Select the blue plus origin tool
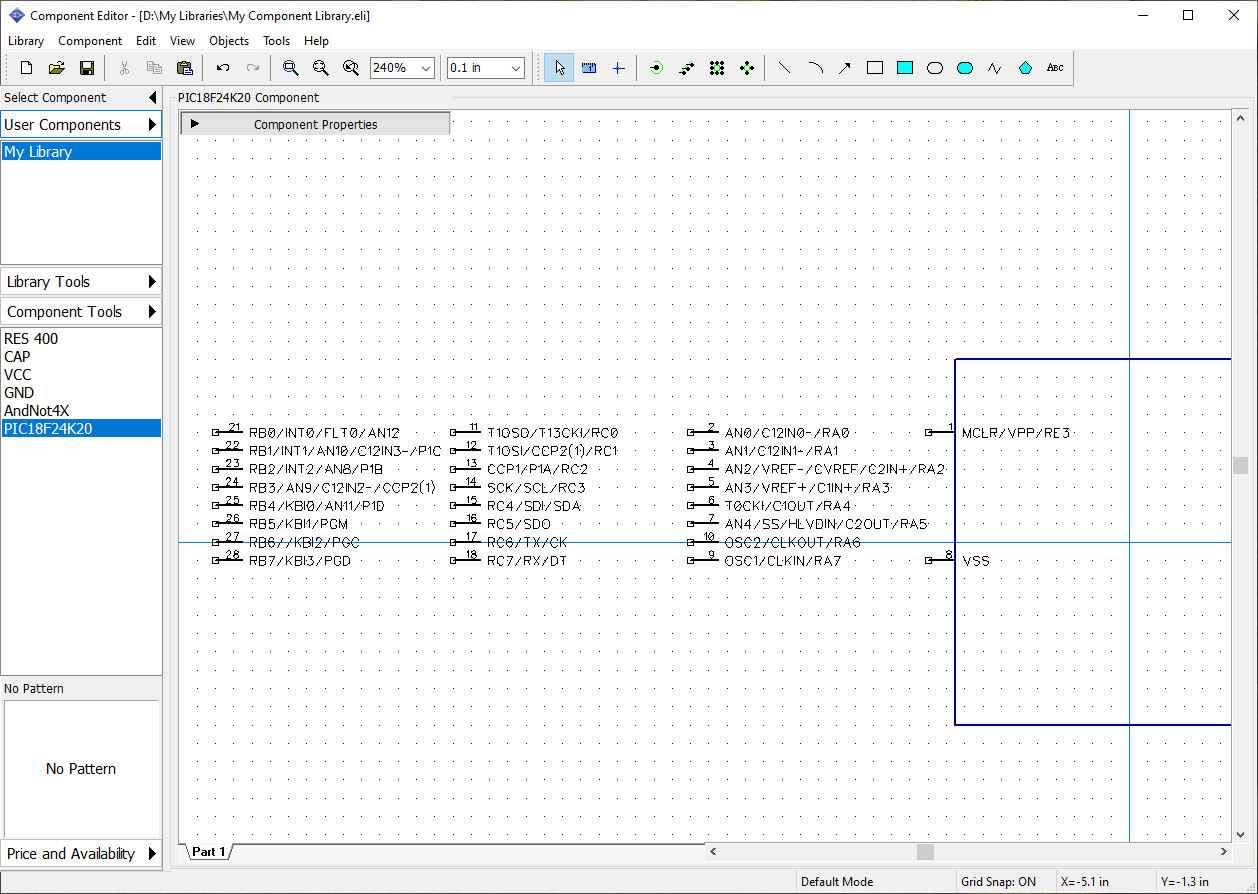This screenshot has width=1258, height=894. point(618,68)
